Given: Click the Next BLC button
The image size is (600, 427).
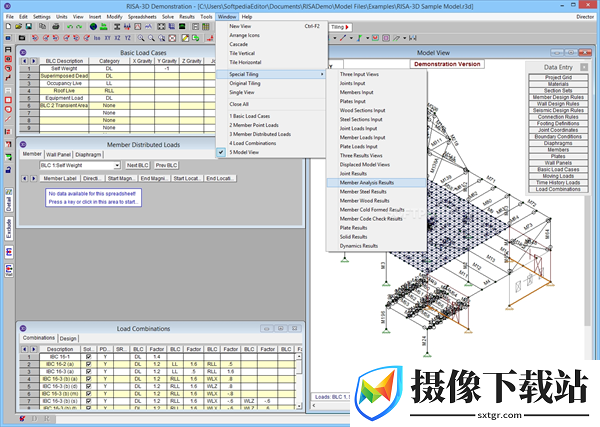Looking at the screenshot, I should 137,165.
